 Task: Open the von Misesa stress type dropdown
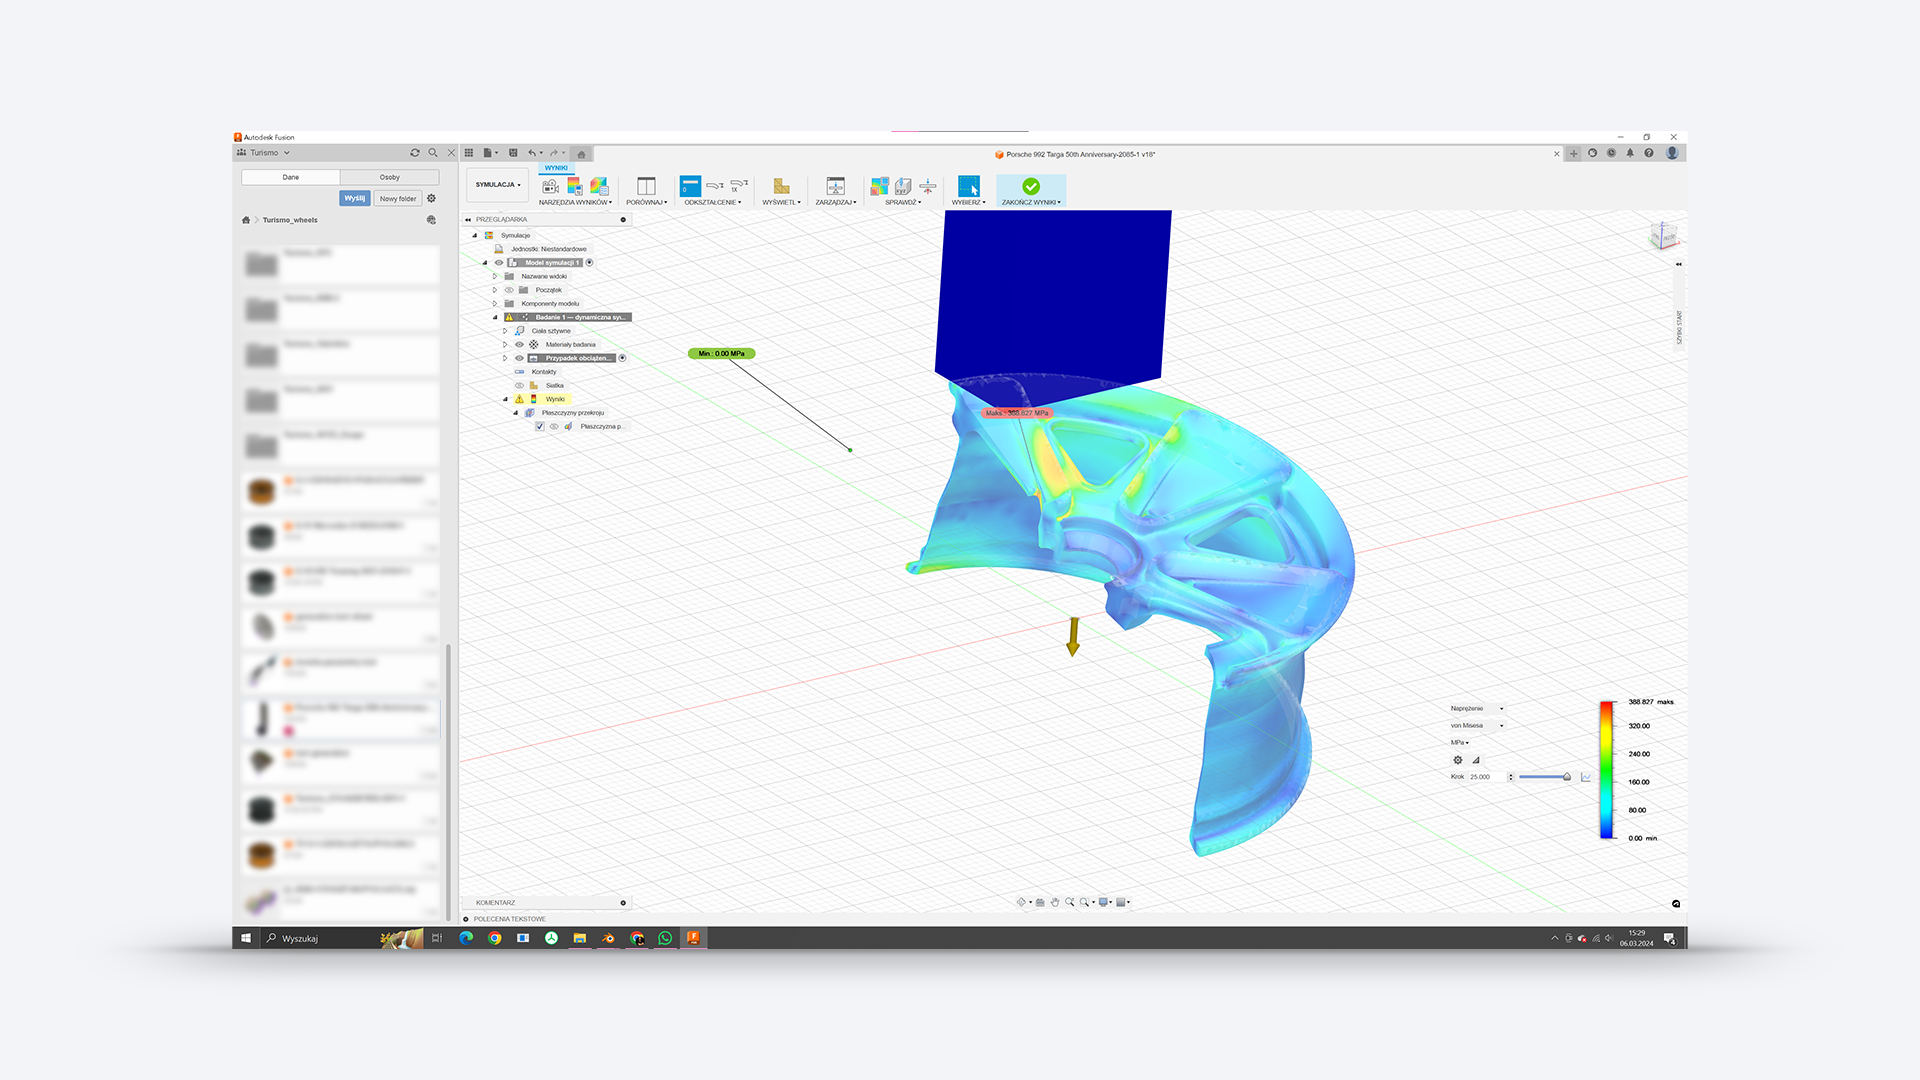[x=1477, y=726]
